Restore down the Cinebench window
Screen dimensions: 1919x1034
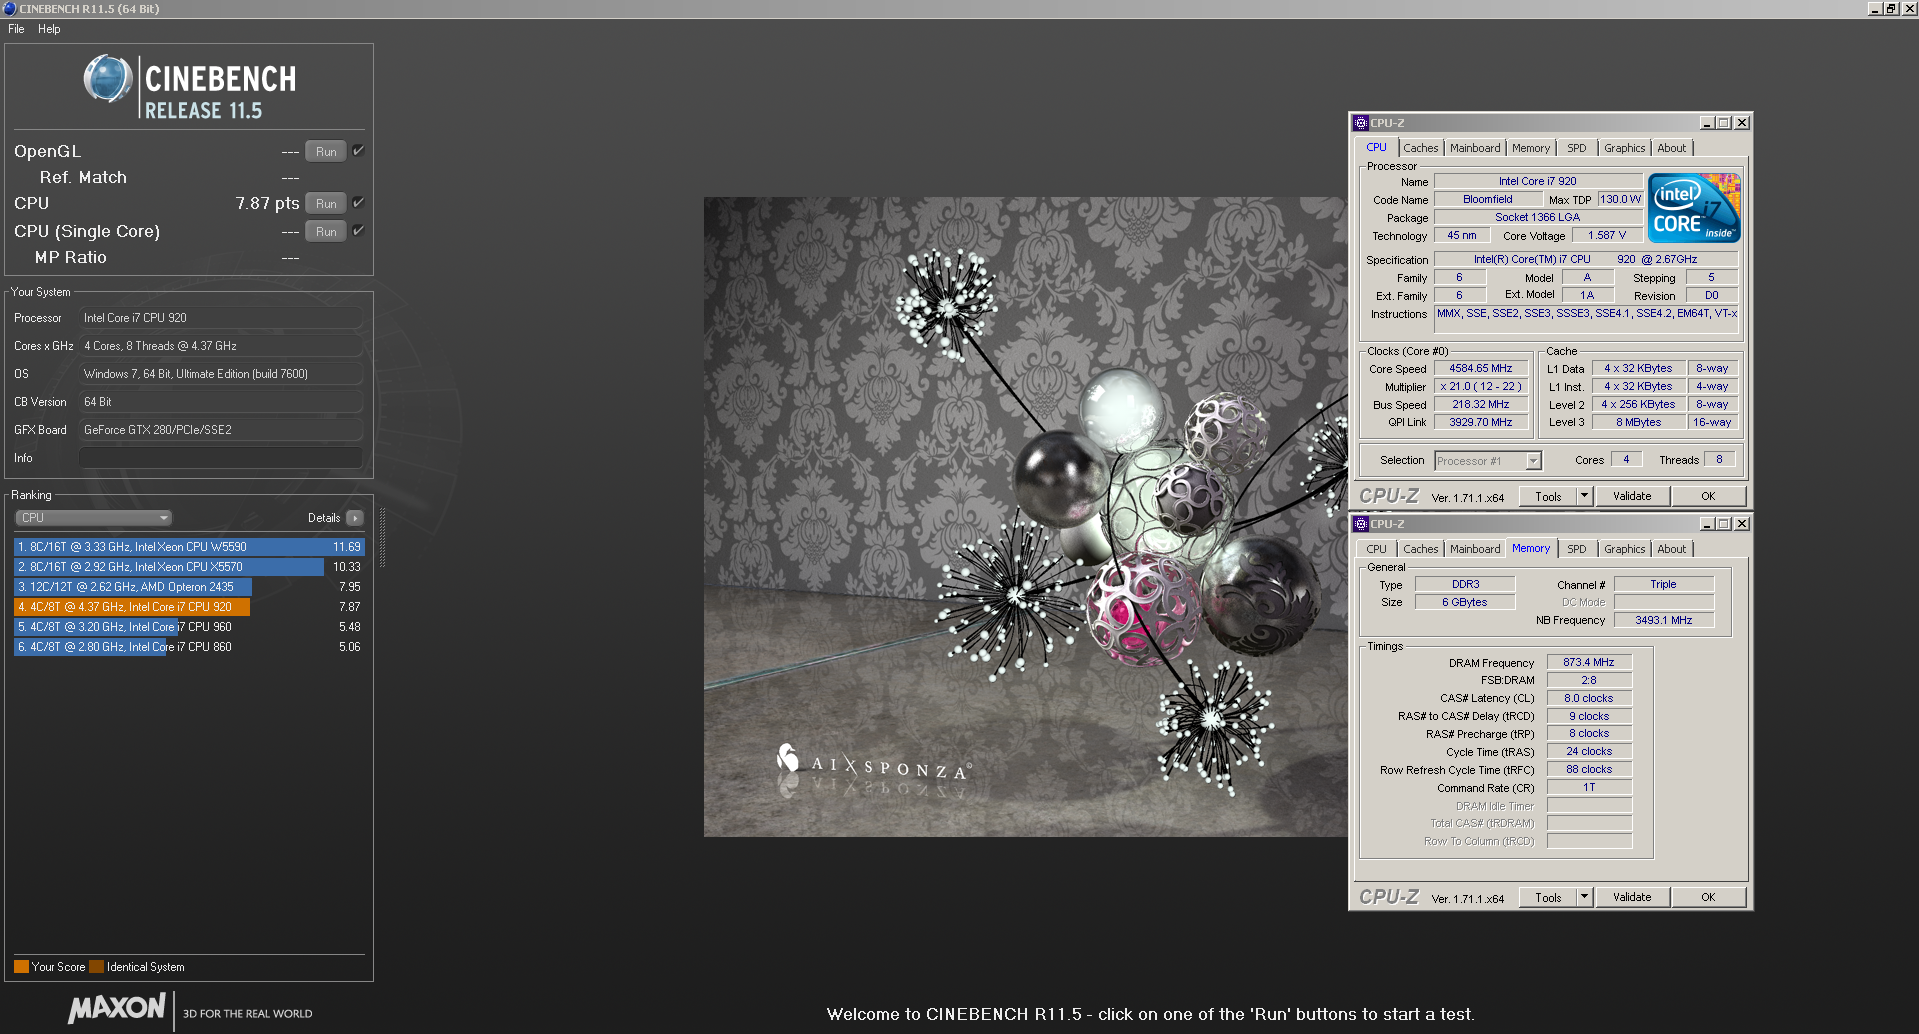[1891, 9]
